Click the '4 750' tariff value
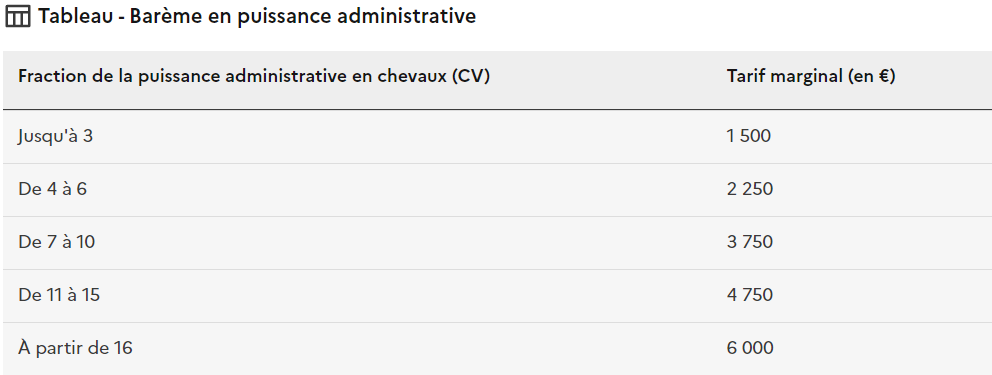This screenshot has width=992, height=375. [750, 295]
